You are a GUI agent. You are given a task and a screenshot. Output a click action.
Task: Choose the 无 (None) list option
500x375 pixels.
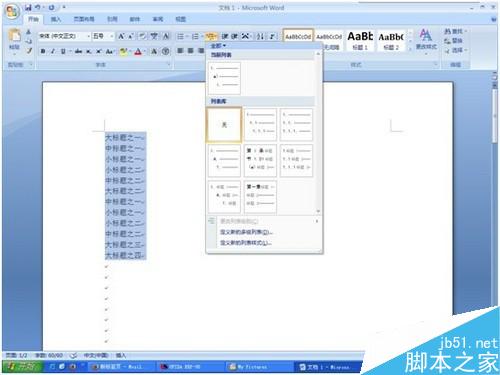click(x=224, y=125)
